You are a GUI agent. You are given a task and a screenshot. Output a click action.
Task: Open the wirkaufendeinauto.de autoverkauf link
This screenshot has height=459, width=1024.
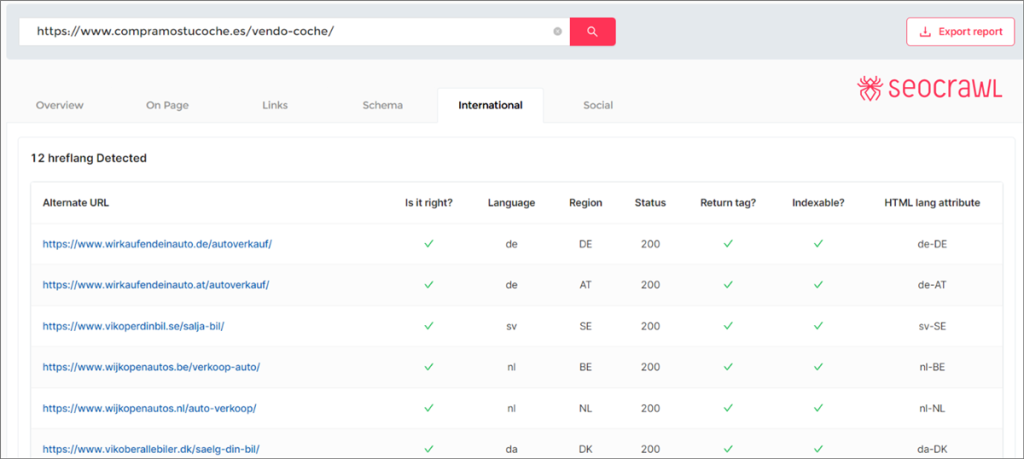[157, 243]
